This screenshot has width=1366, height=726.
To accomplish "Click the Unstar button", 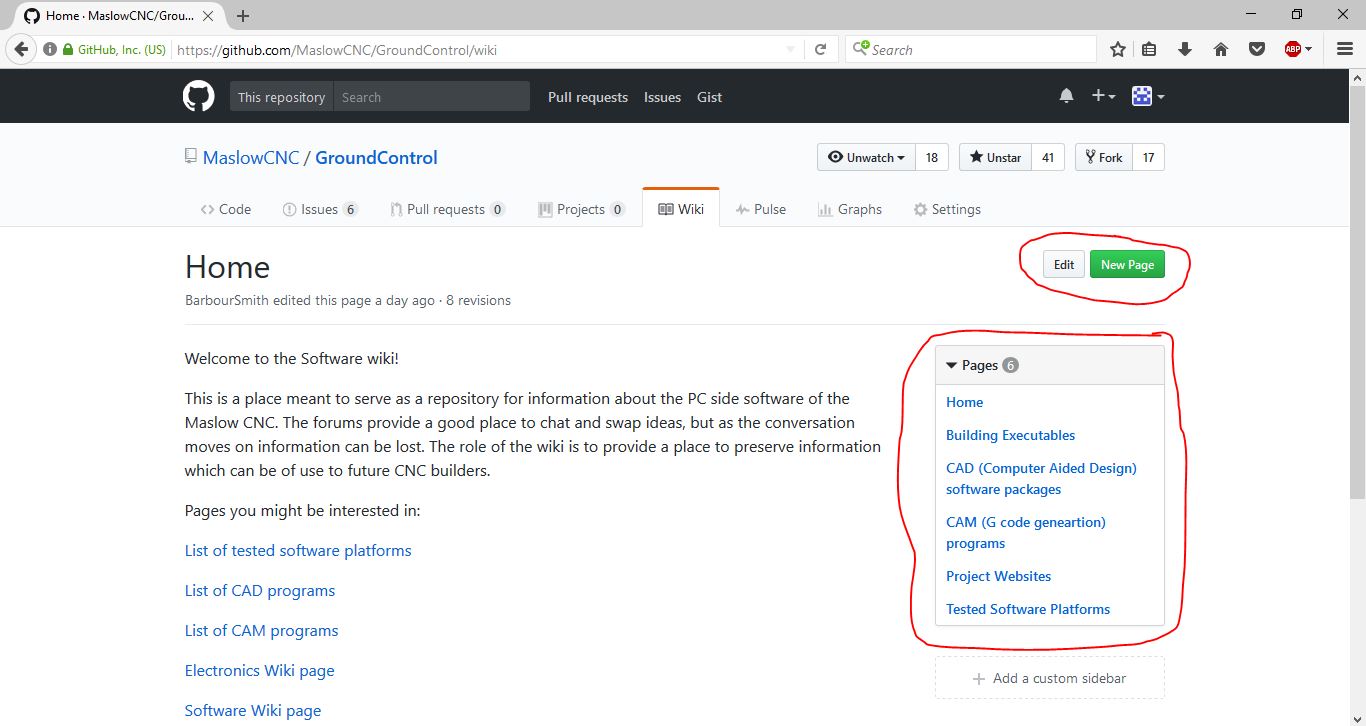I will (x=995, y=157).
